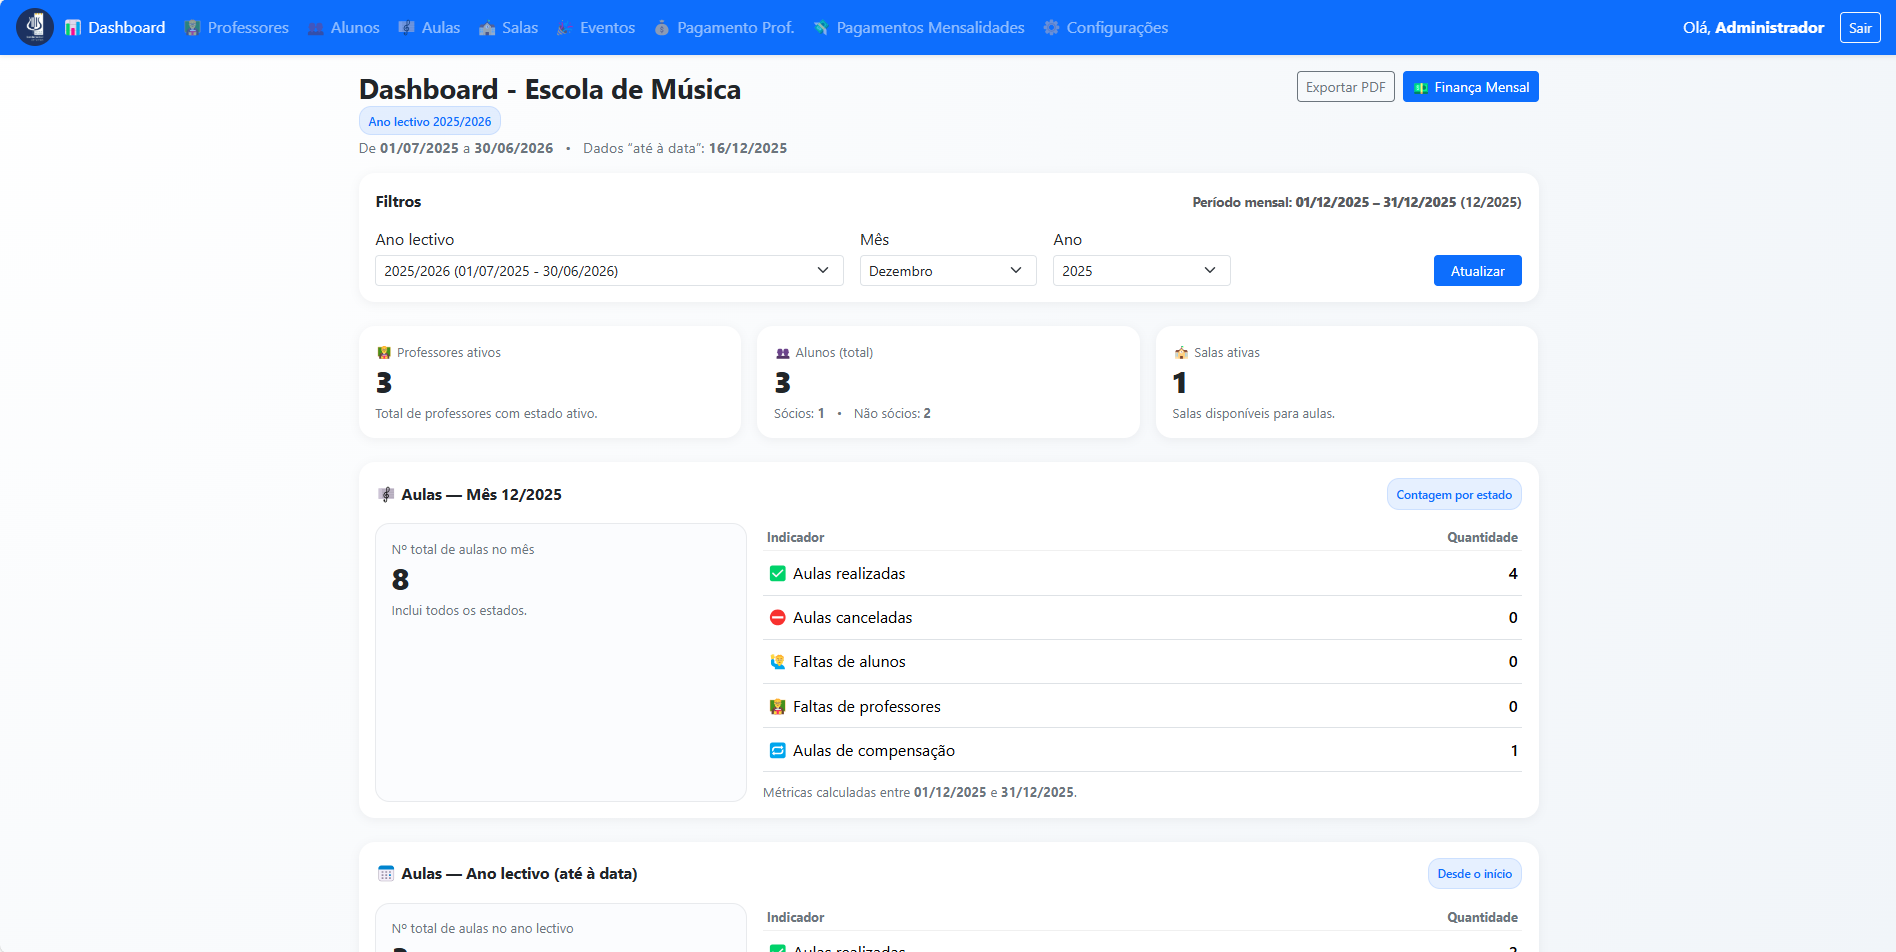1896x952 pixels.
Task: Click the Dashboard chart icon in navbar
Action: (73, 28)
